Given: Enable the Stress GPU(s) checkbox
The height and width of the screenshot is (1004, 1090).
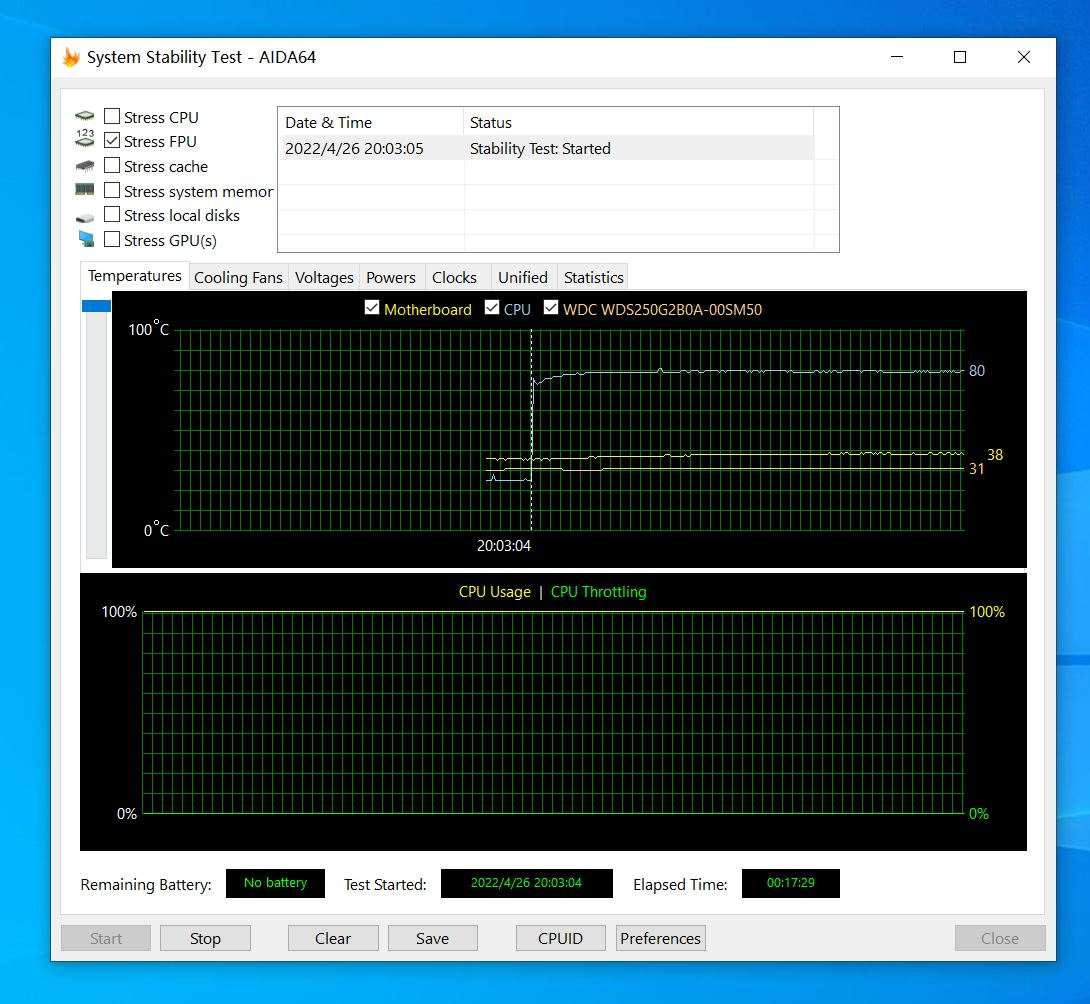Looking at the screenshot, I should tap(112, 240).
